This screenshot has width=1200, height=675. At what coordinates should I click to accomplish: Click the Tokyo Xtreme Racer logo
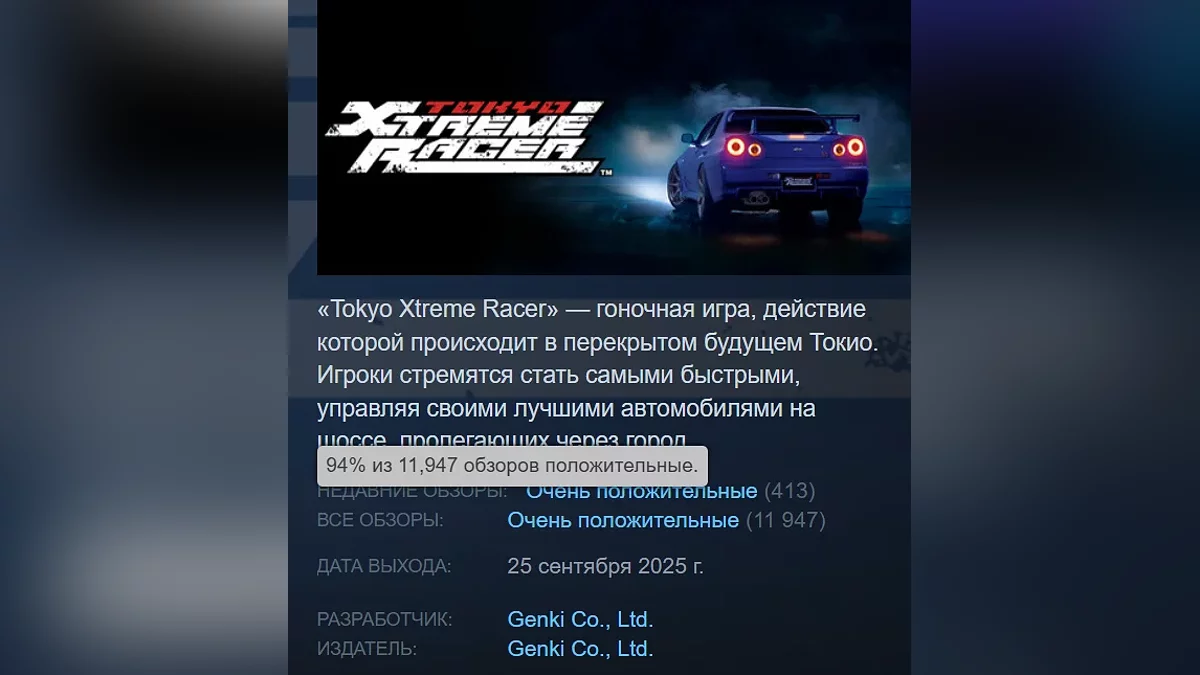point(464,137)
